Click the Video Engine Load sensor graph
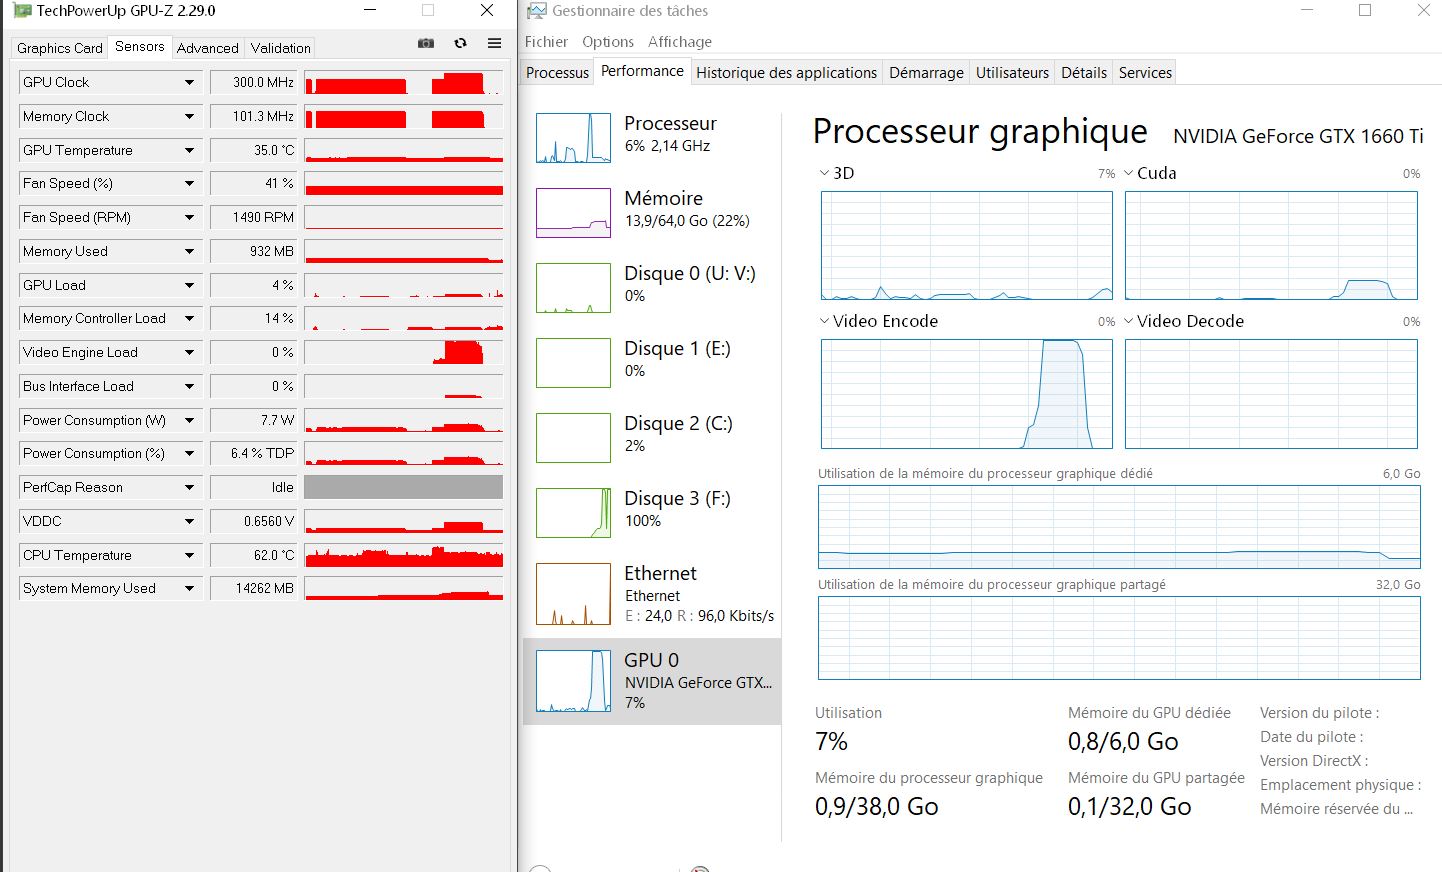Screen dimensions: 1442x872 point(404,352)
